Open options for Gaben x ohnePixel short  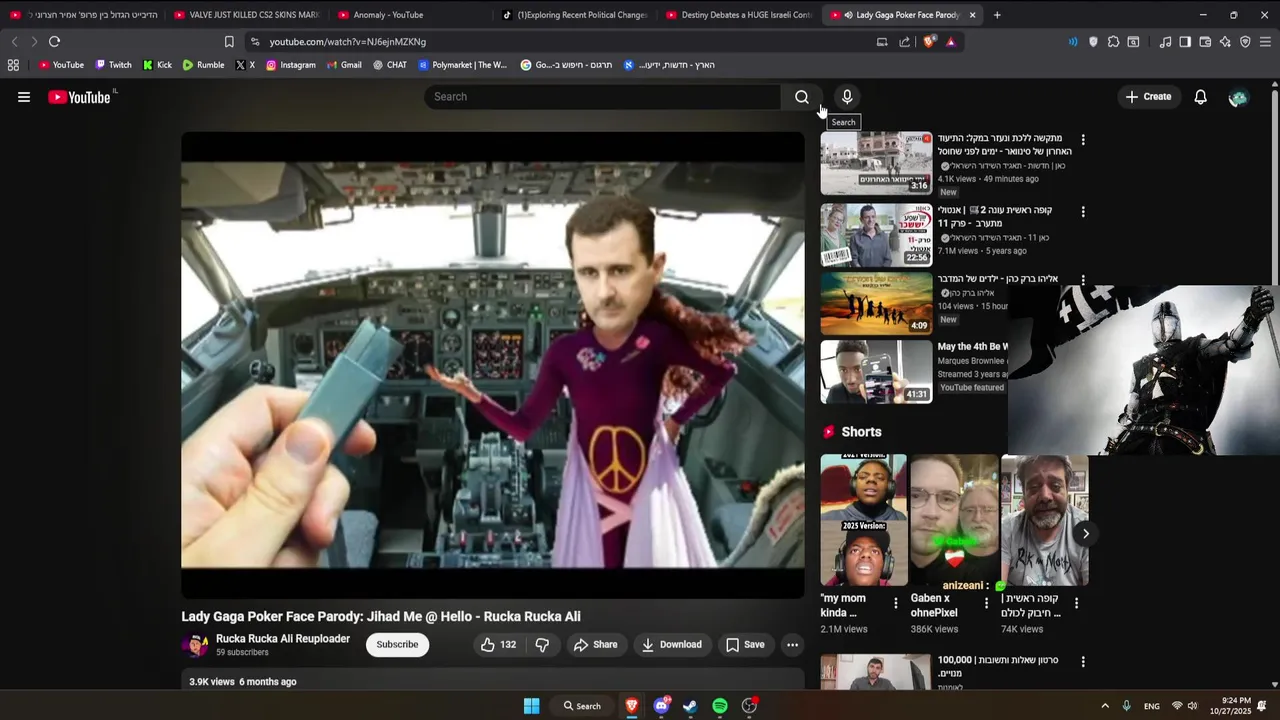point(986,603)
